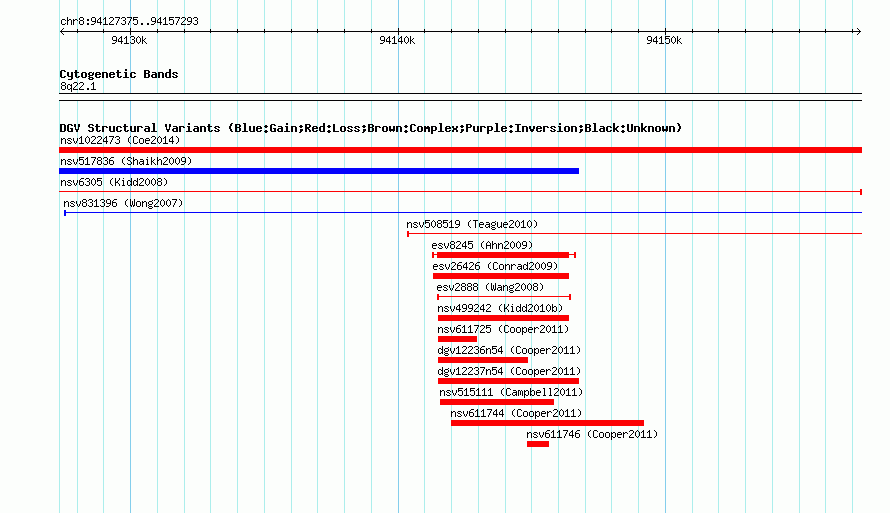890x513 pixels.
Task: Select the 8q22.1 band label
Action: click(78, 86)
